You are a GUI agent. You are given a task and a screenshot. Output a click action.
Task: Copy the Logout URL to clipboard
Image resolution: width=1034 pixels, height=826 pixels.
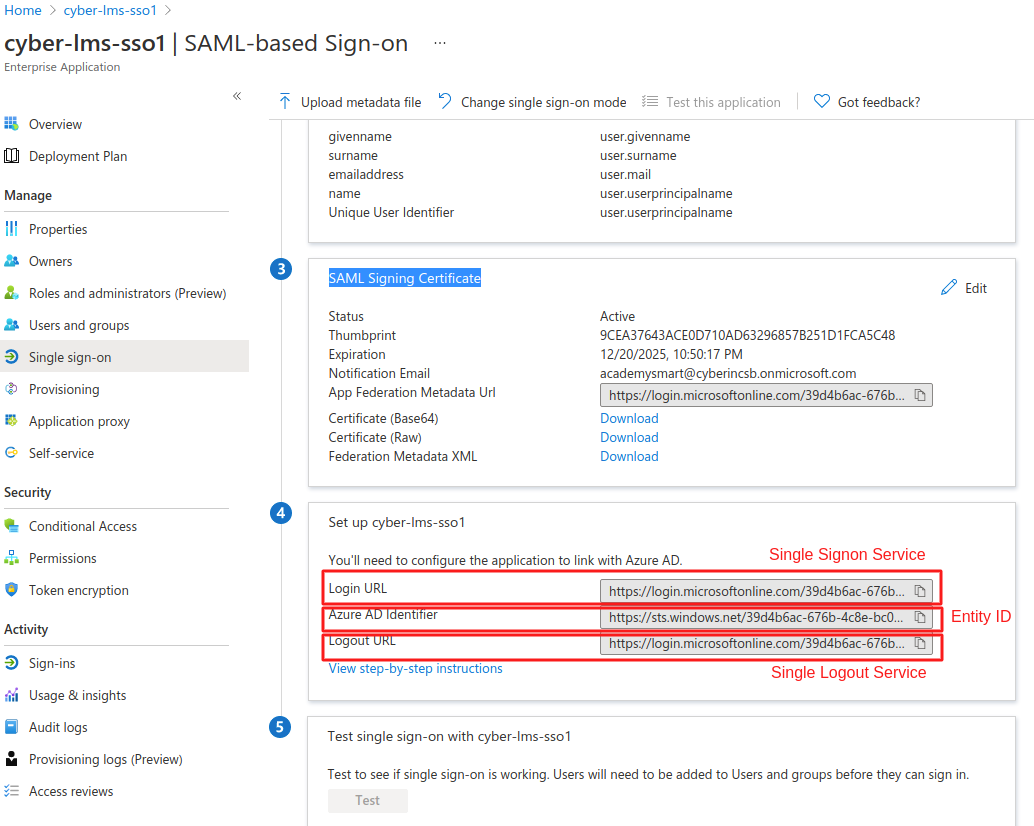coord(920,643)
